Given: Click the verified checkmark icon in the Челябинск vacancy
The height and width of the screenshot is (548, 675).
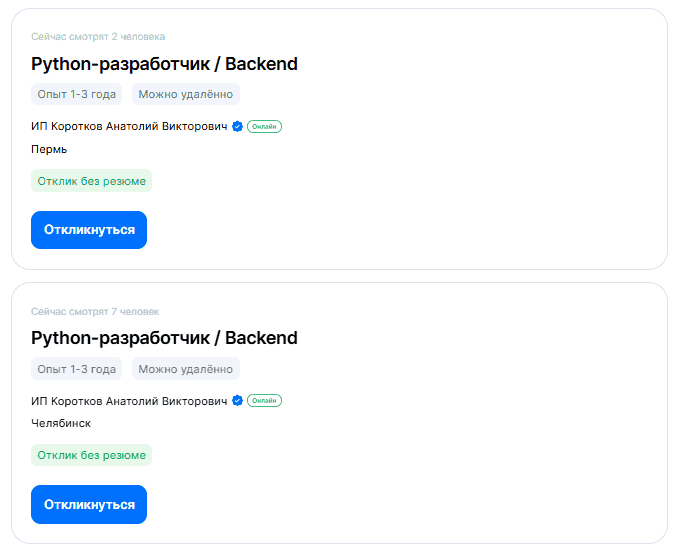Looking at the screenshot, I should pos(238,401).
